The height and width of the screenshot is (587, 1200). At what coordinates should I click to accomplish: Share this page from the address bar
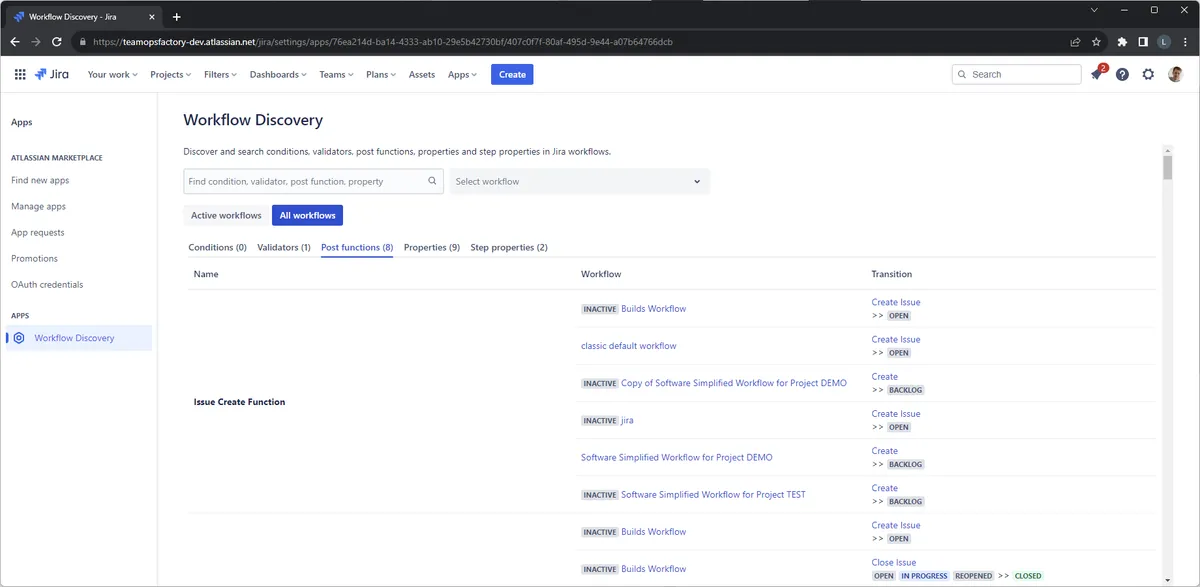pos(1075,42)
